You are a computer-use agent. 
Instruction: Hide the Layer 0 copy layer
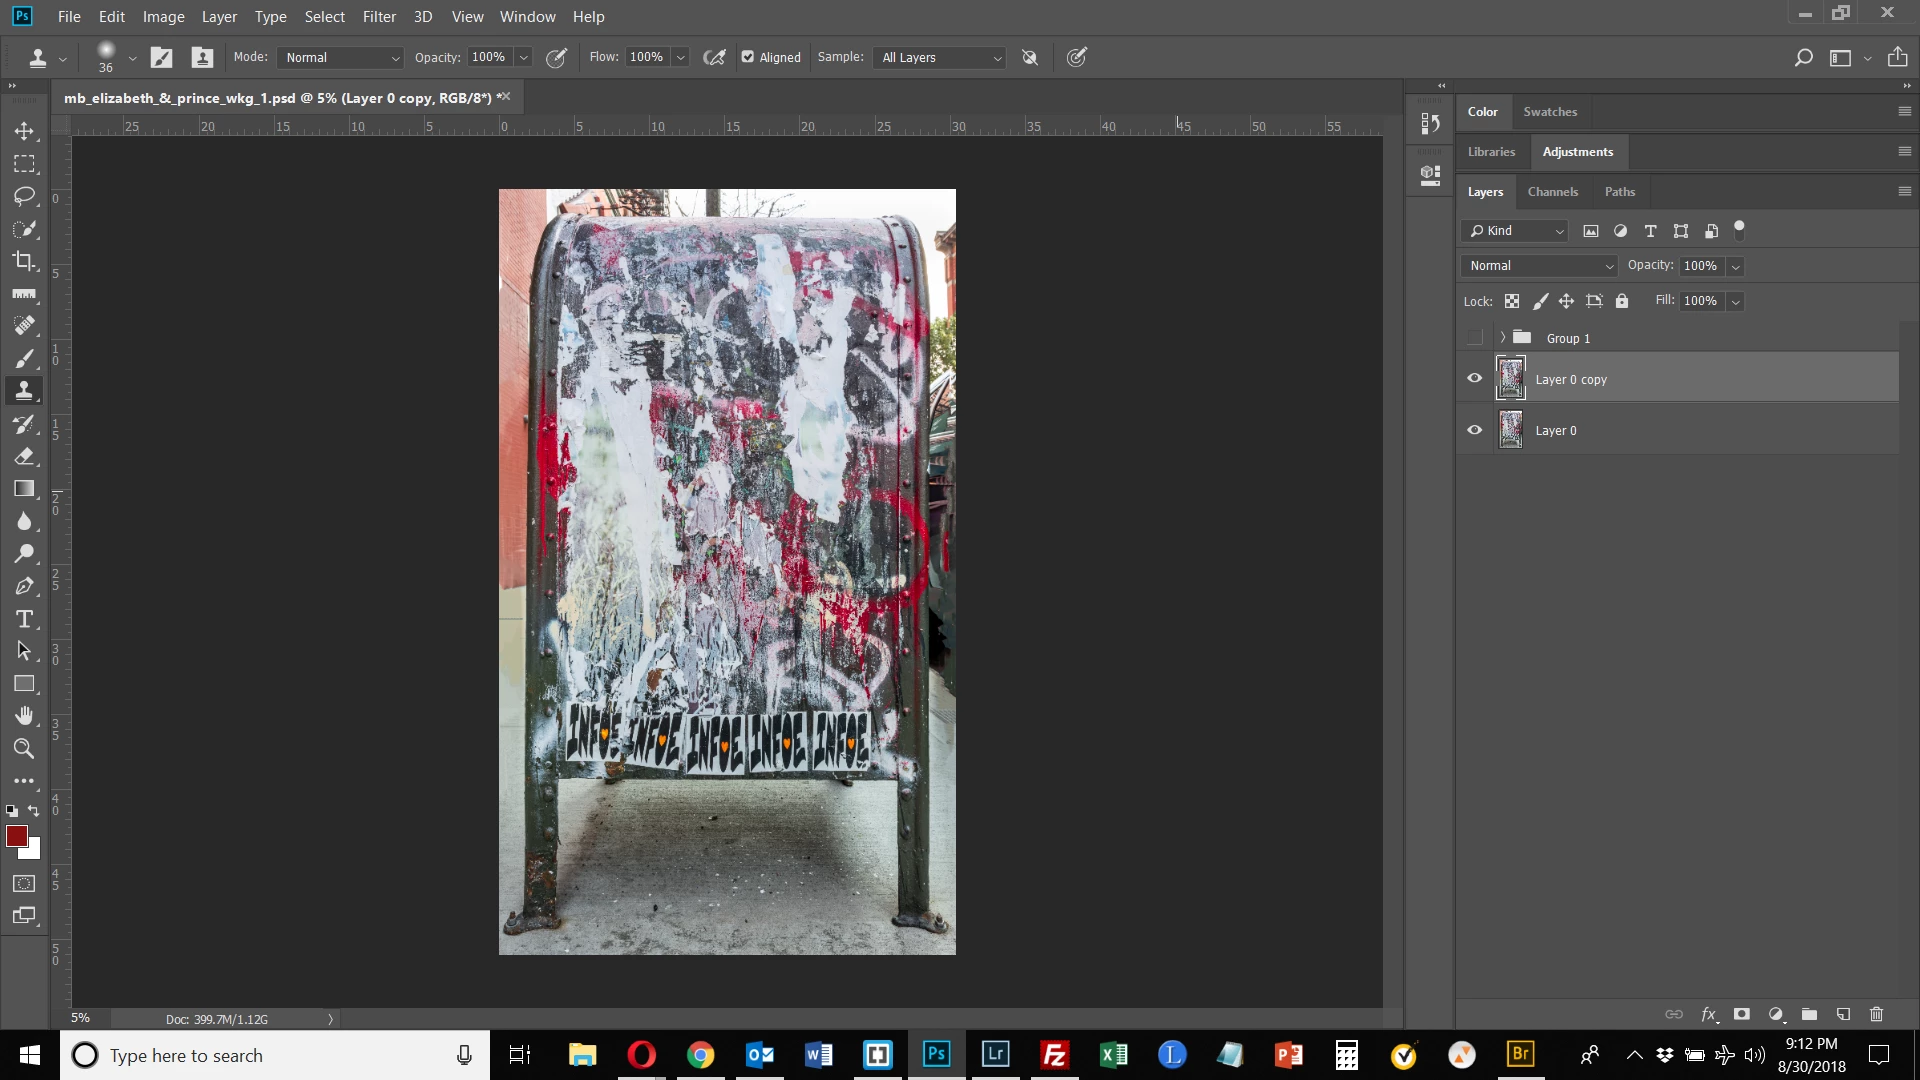tap(1474, 378)
